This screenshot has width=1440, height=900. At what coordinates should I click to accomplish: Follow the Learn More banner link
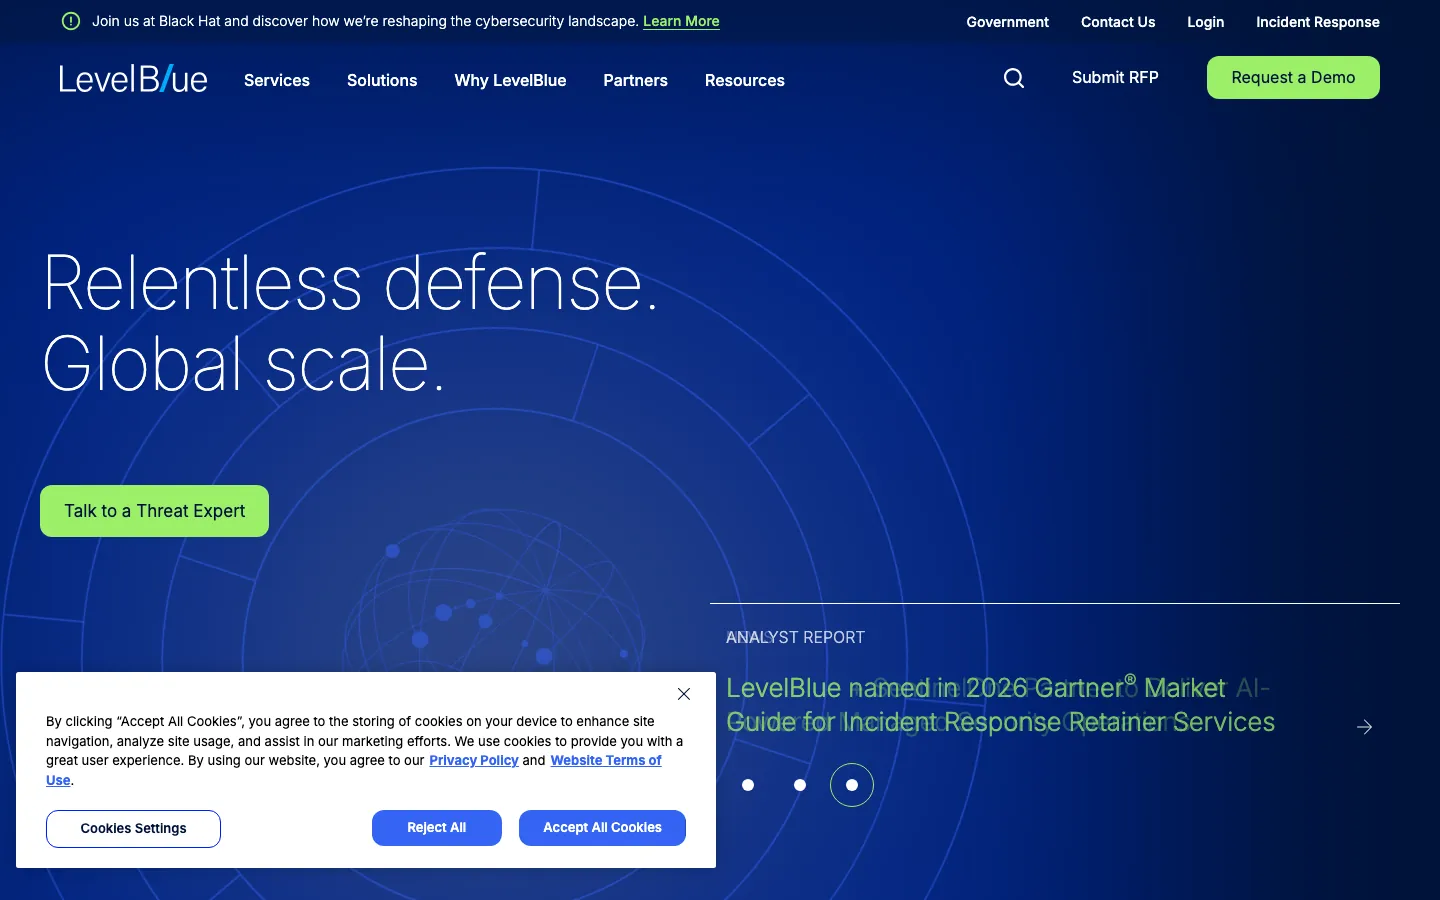point(681,21)
